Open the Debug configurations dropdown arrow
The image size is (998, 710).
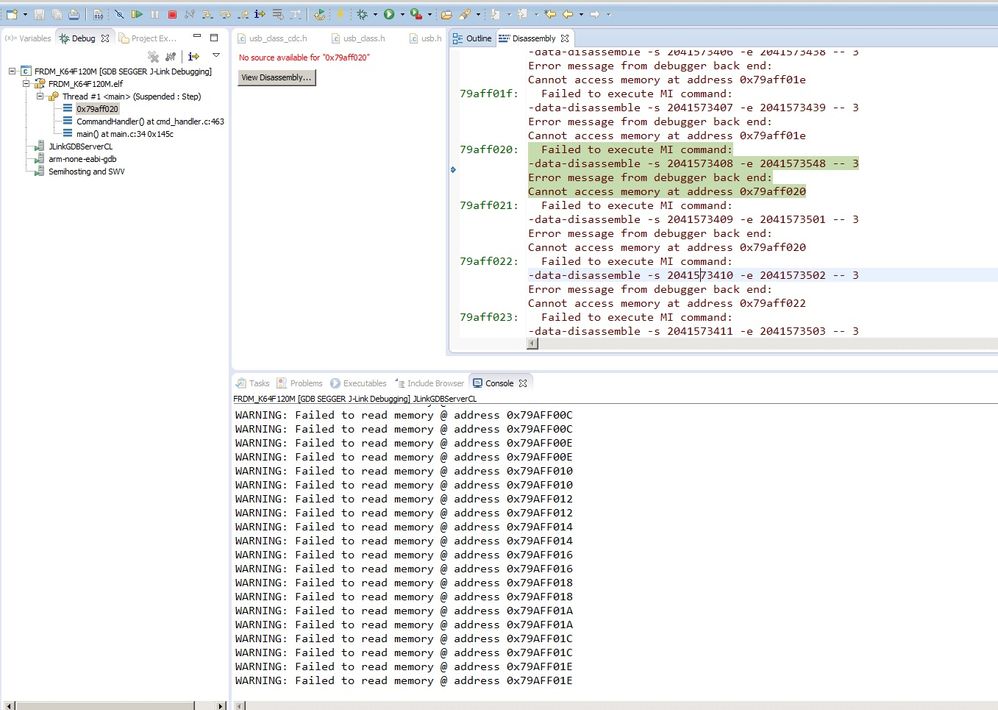(x=375, y=14)
